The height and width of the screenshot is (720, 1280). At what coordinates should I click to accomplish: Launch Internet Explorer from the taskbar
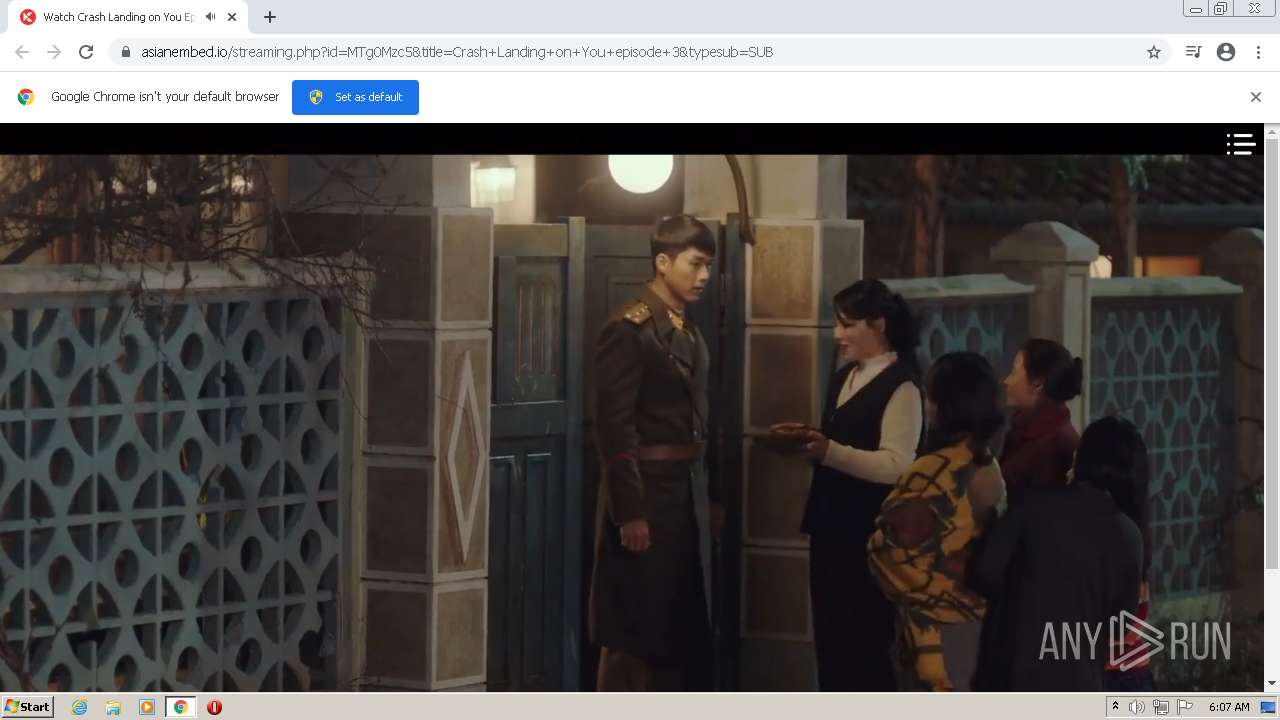[80, 707]
